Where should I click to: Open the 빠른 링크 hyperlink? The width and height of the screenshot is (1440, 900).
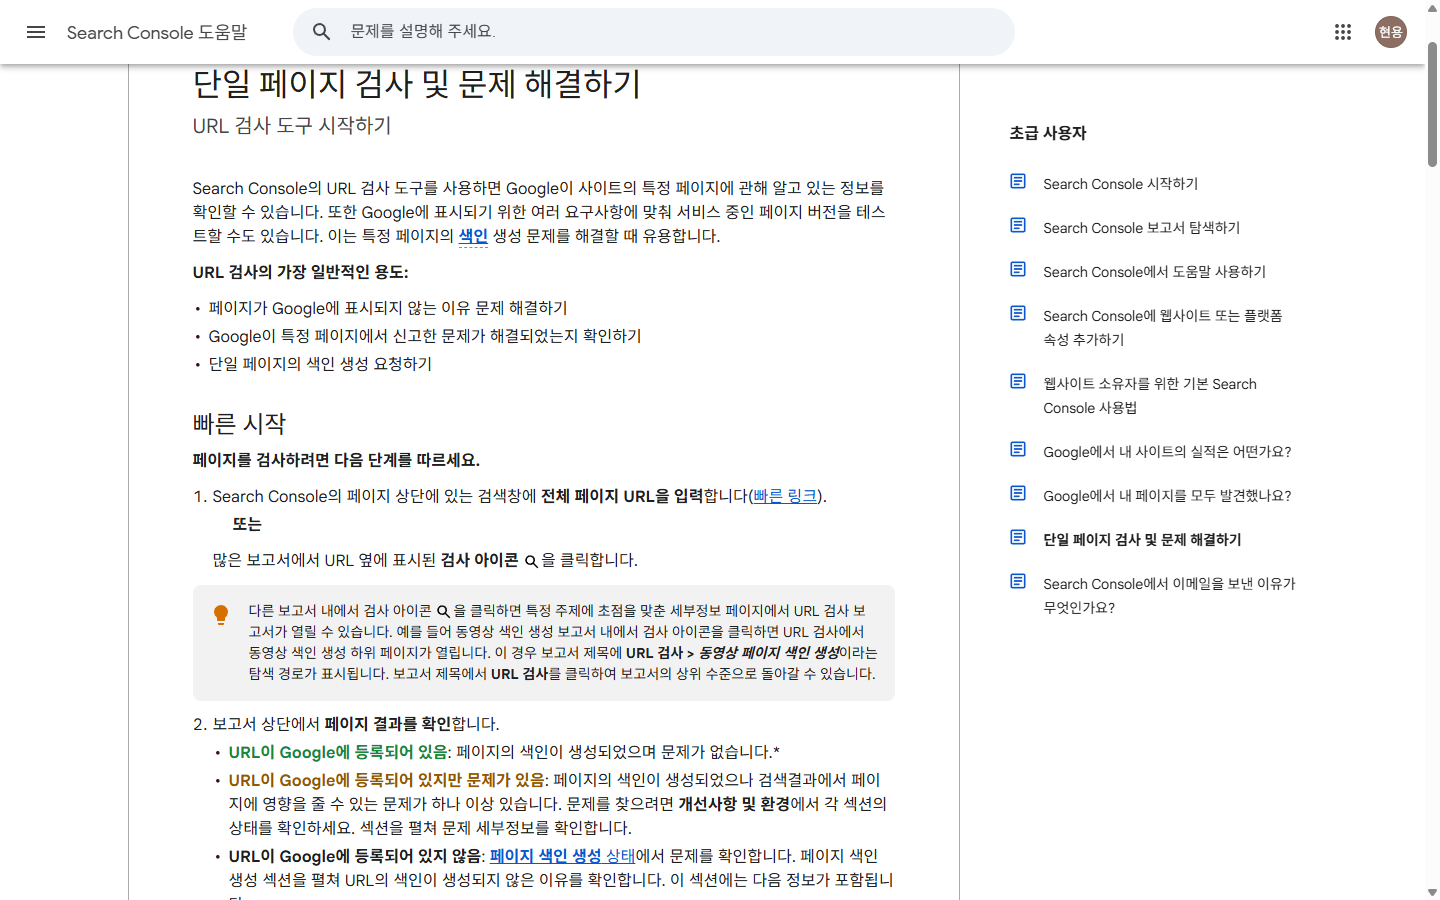[x=785, y=496]
